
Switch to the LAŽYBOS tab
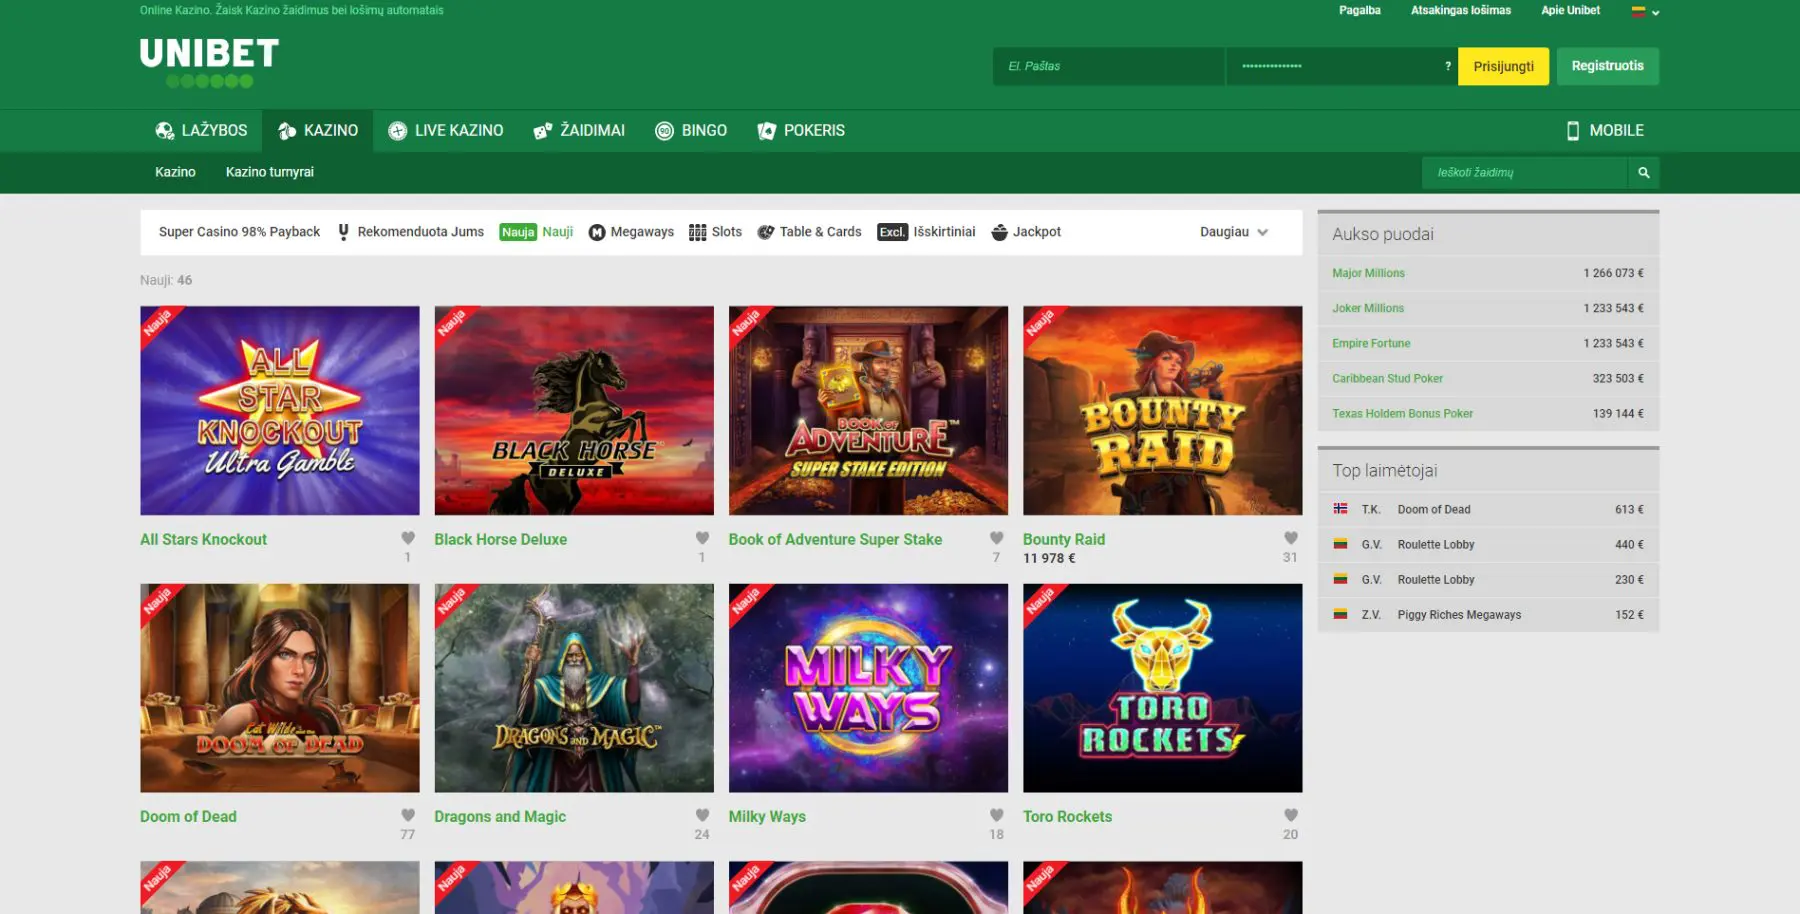click(x=201, y=130)
